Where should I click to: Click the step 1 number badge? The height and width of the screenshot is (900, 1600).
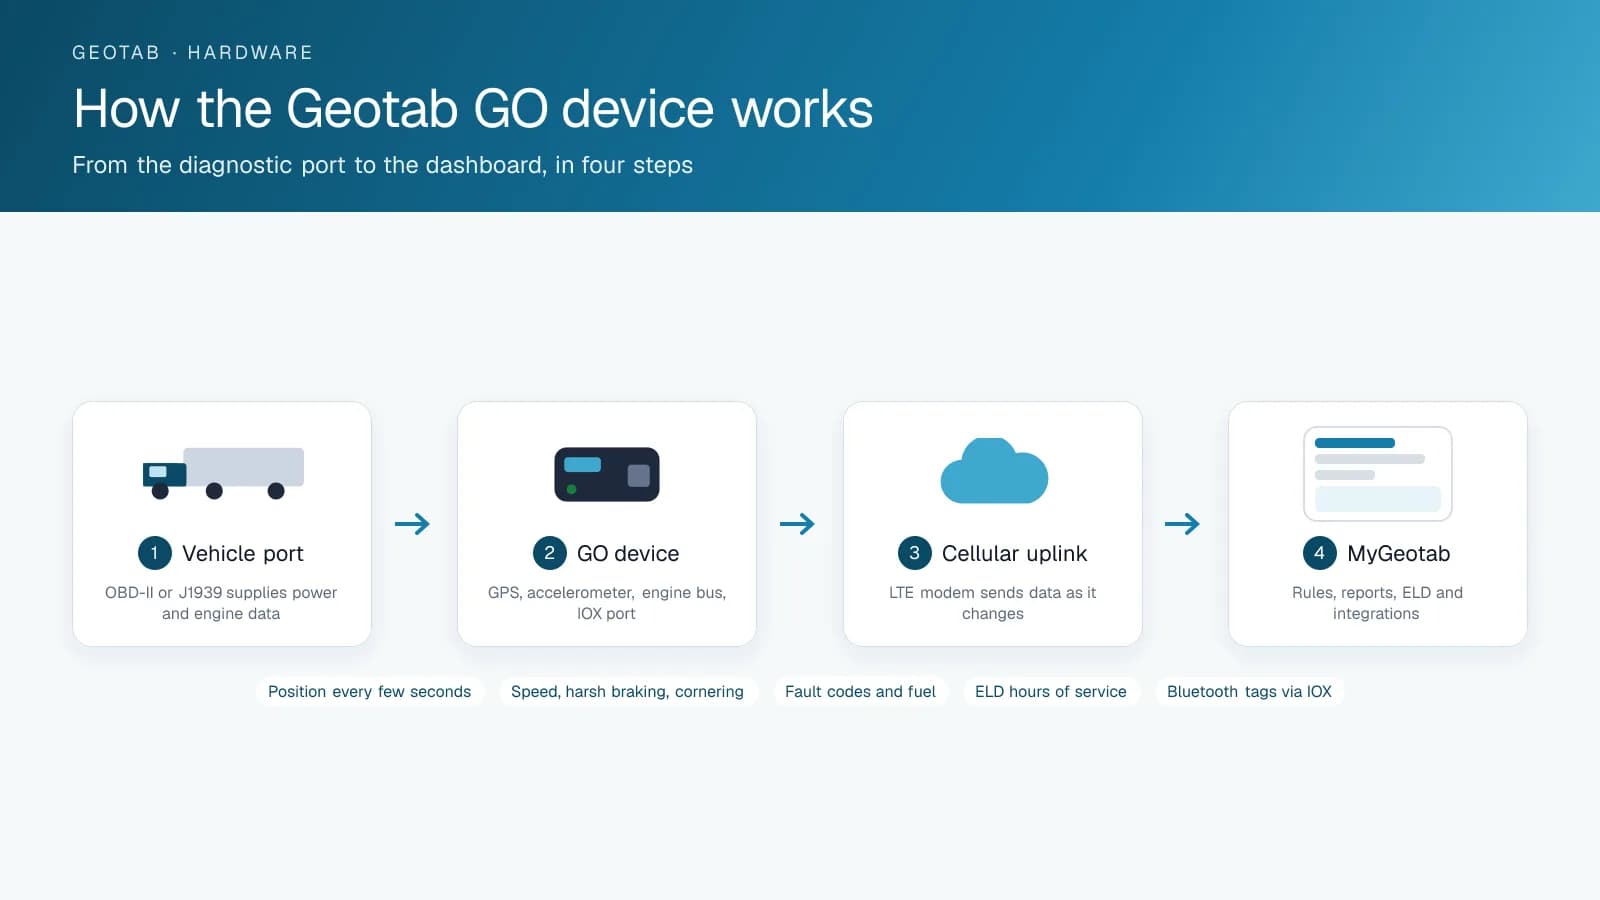point(154,553)
